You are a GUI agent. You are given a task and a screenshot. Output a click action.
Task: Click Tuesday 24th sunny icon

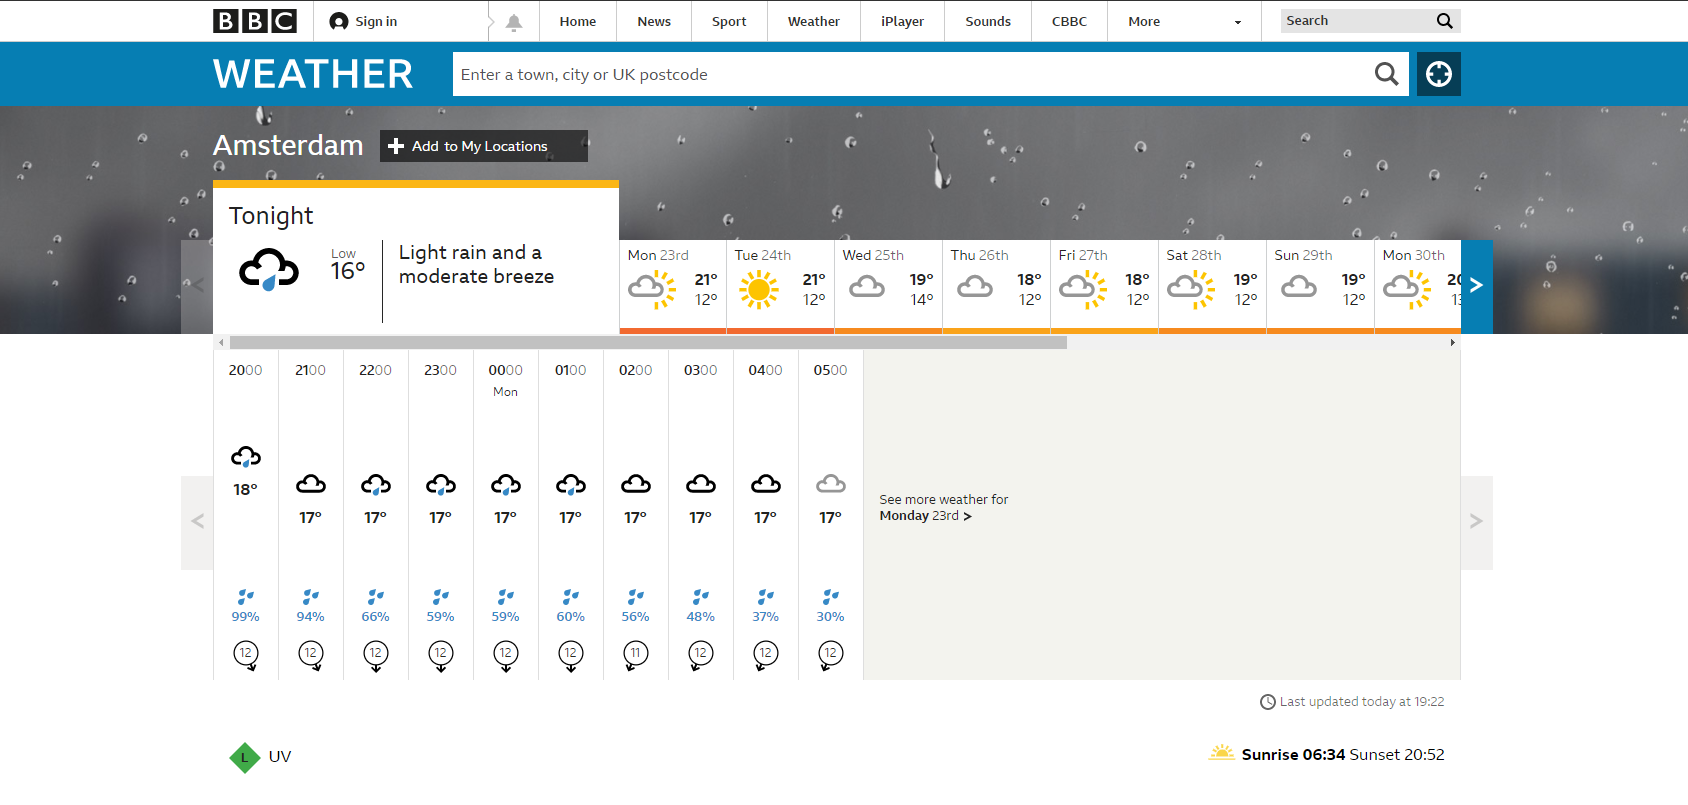click(x=759, y=290)
